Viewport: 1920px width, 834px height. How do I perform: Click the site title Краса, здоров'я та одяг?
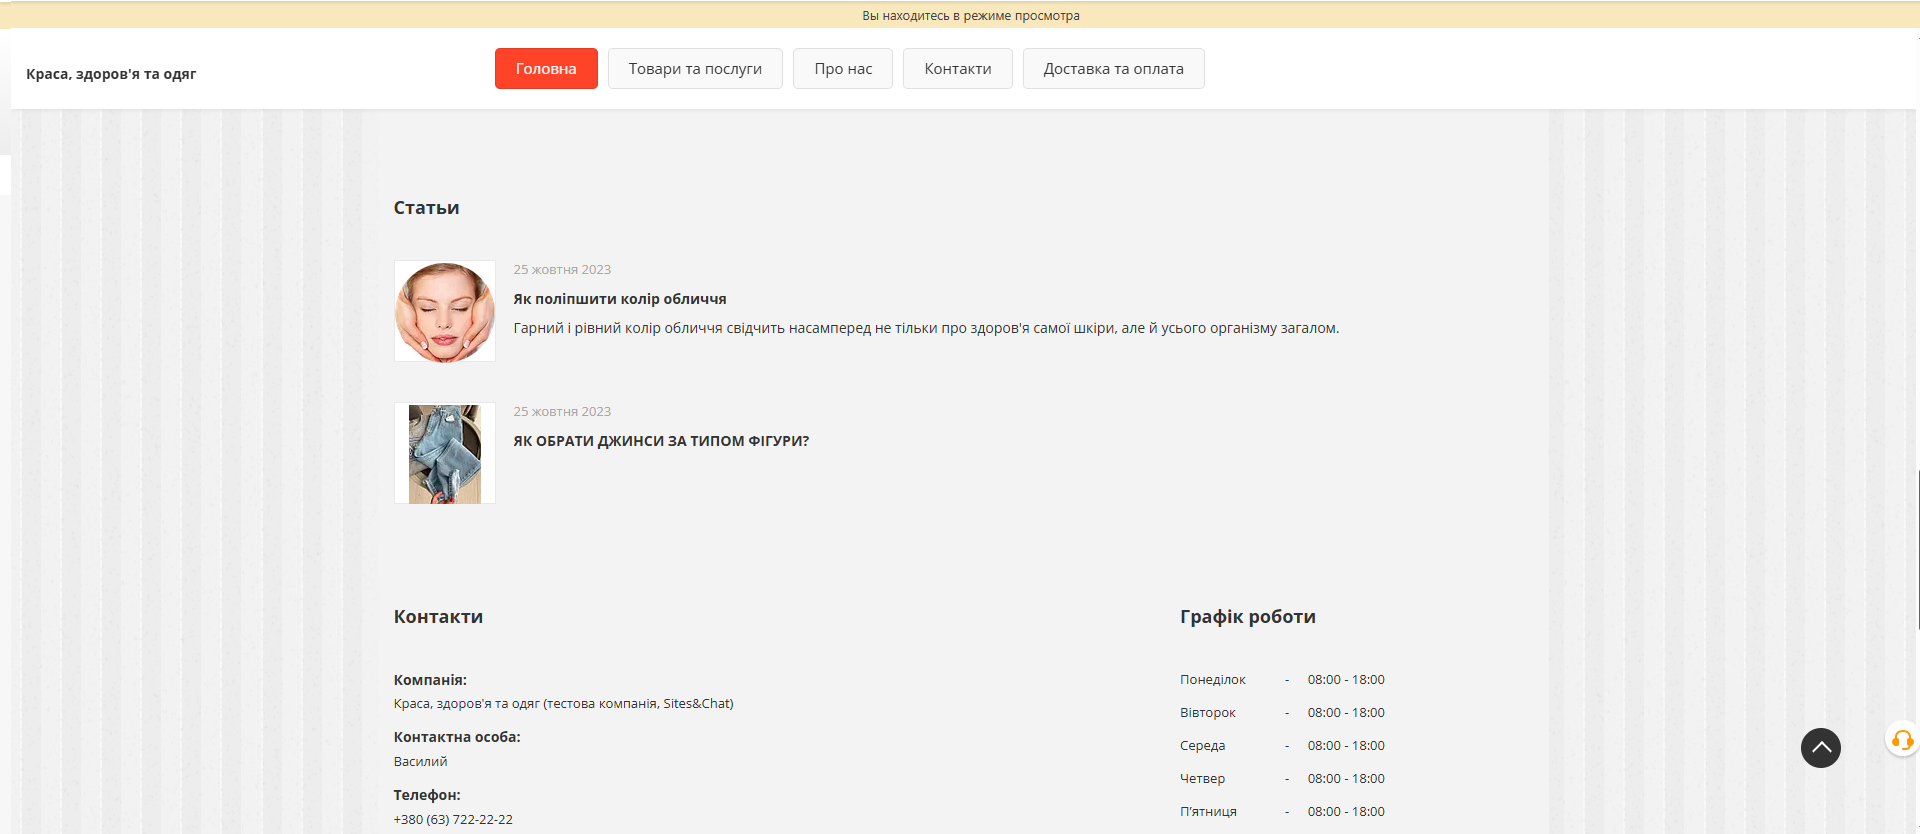click(111, 74)
